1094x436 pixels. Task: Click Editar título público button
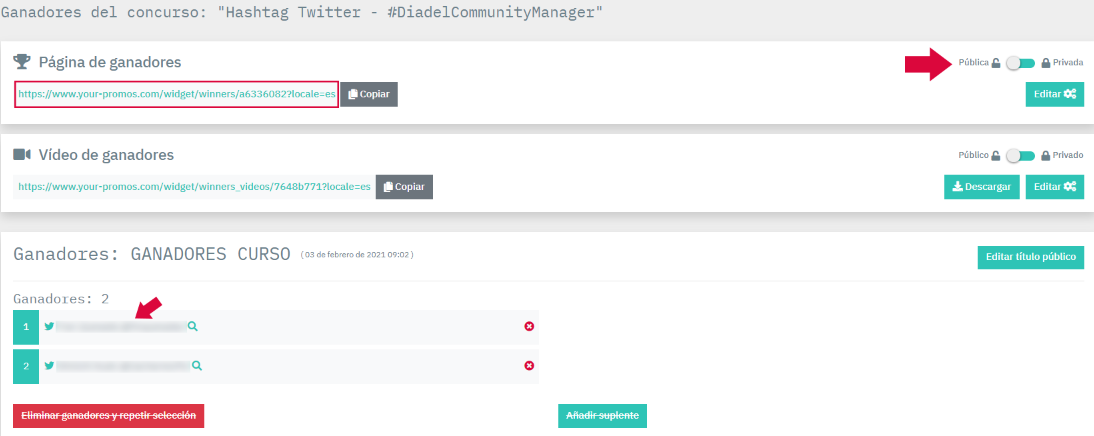(1030, 257)
